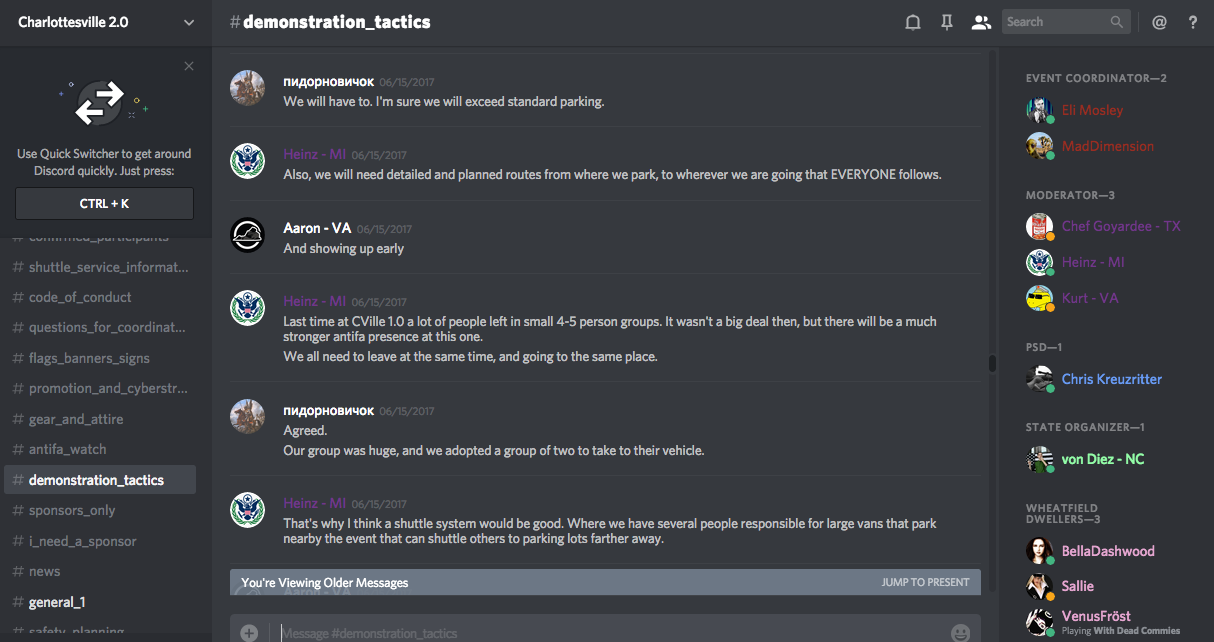
Task: Jump to present messages
Action: click(x=925, y=582)
